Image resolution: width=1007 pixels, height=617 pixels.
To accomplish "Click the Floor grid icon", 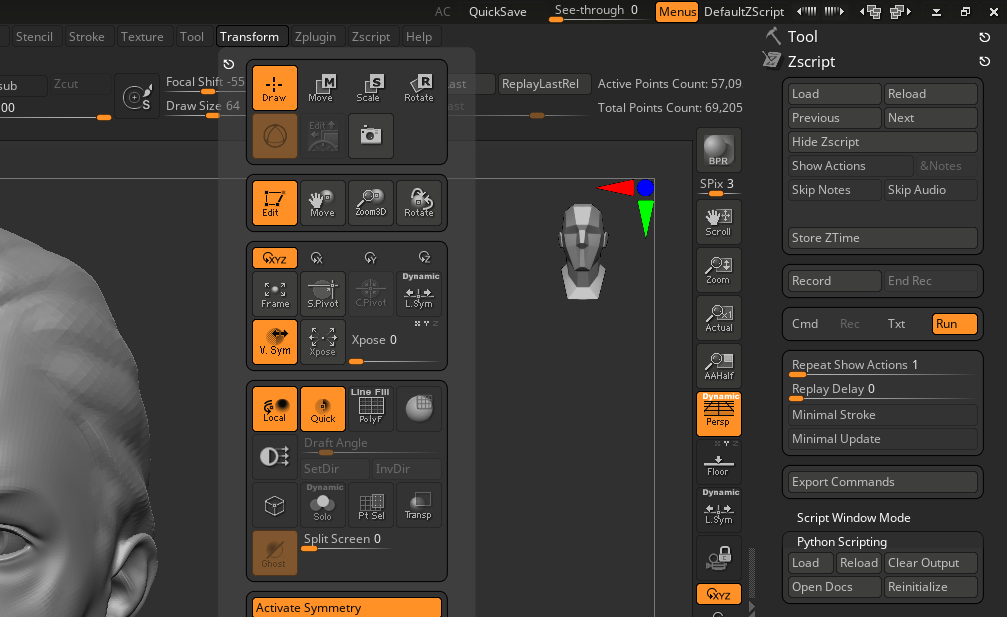I will coord(719,462).
